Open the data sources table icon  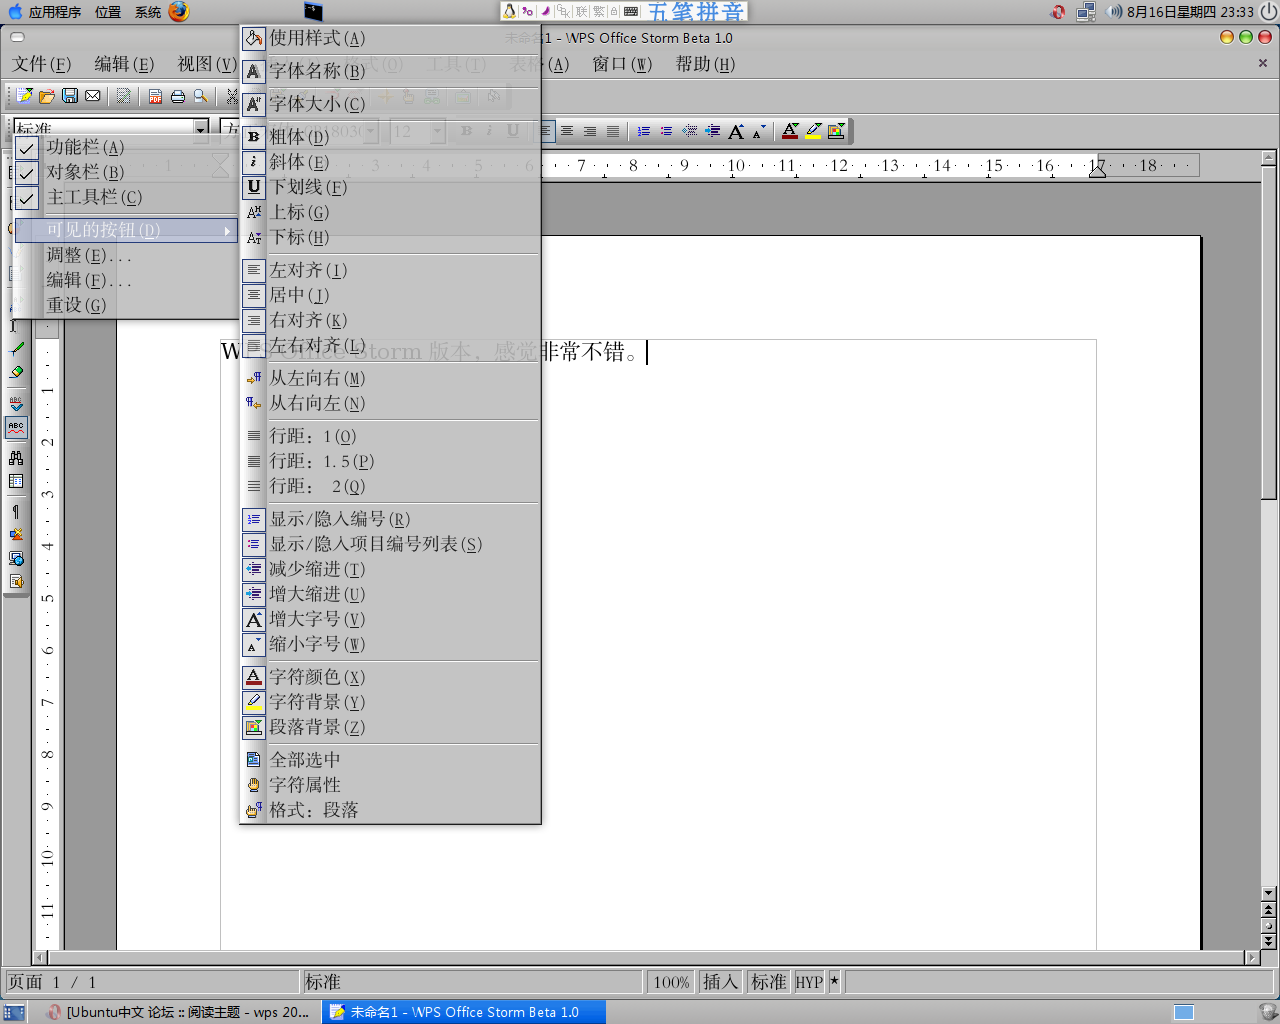pyautogui.click(x=16, y=481)
